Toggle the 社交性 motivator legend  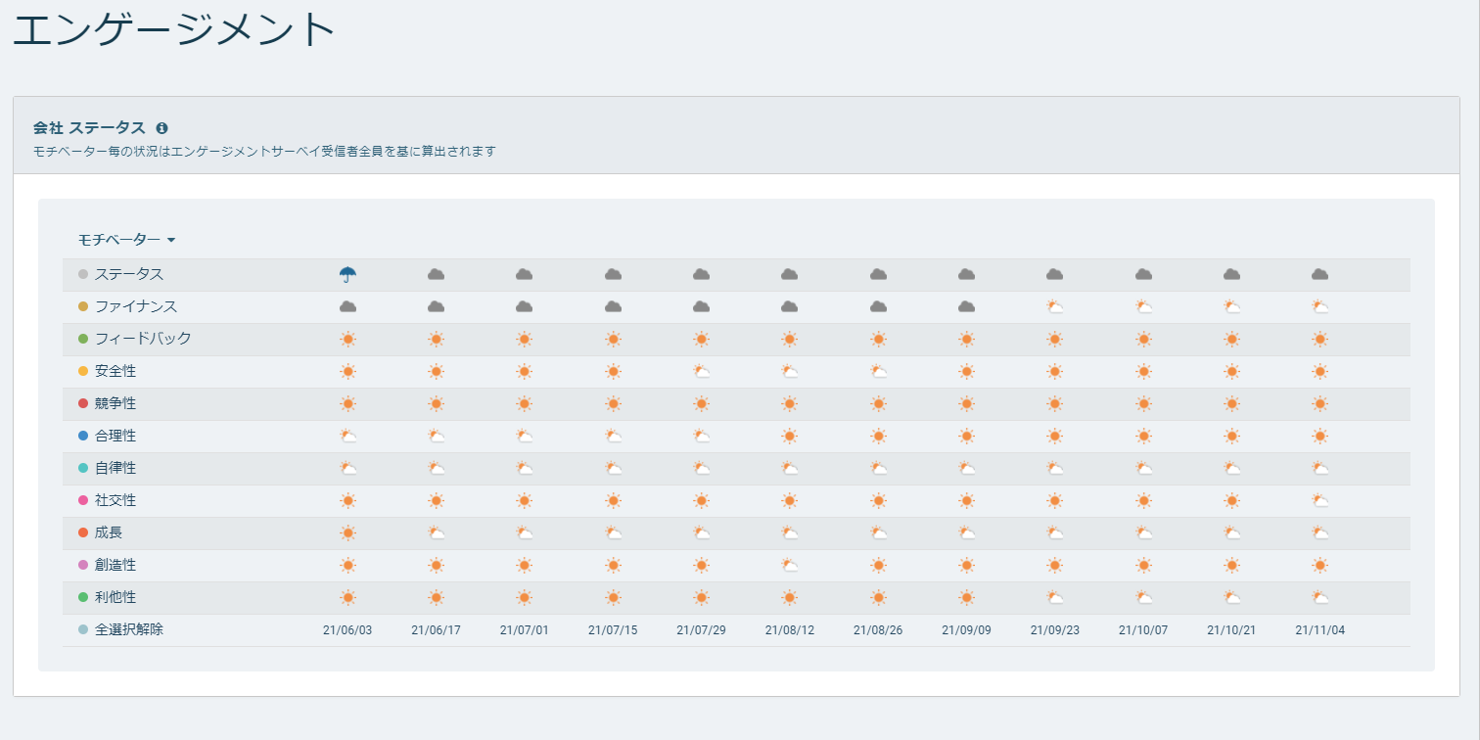pos(107,500)
